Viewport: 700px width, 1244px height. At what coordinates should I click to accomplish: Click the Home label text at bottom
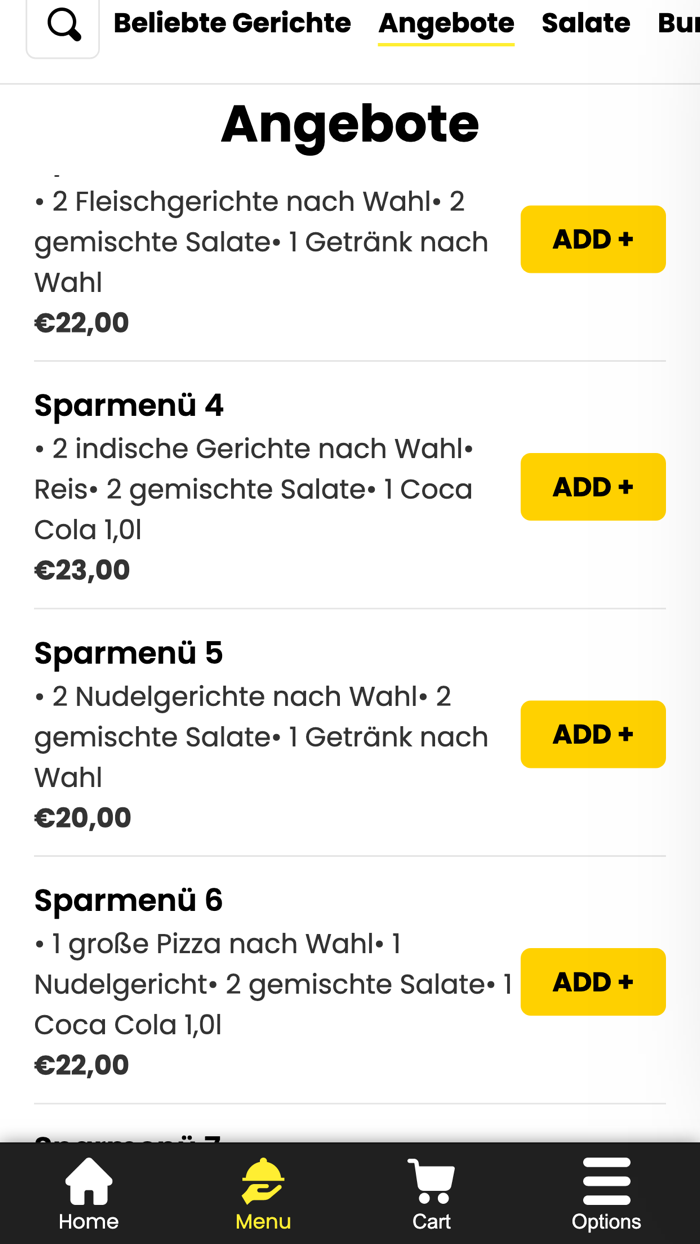point(88,1221)
